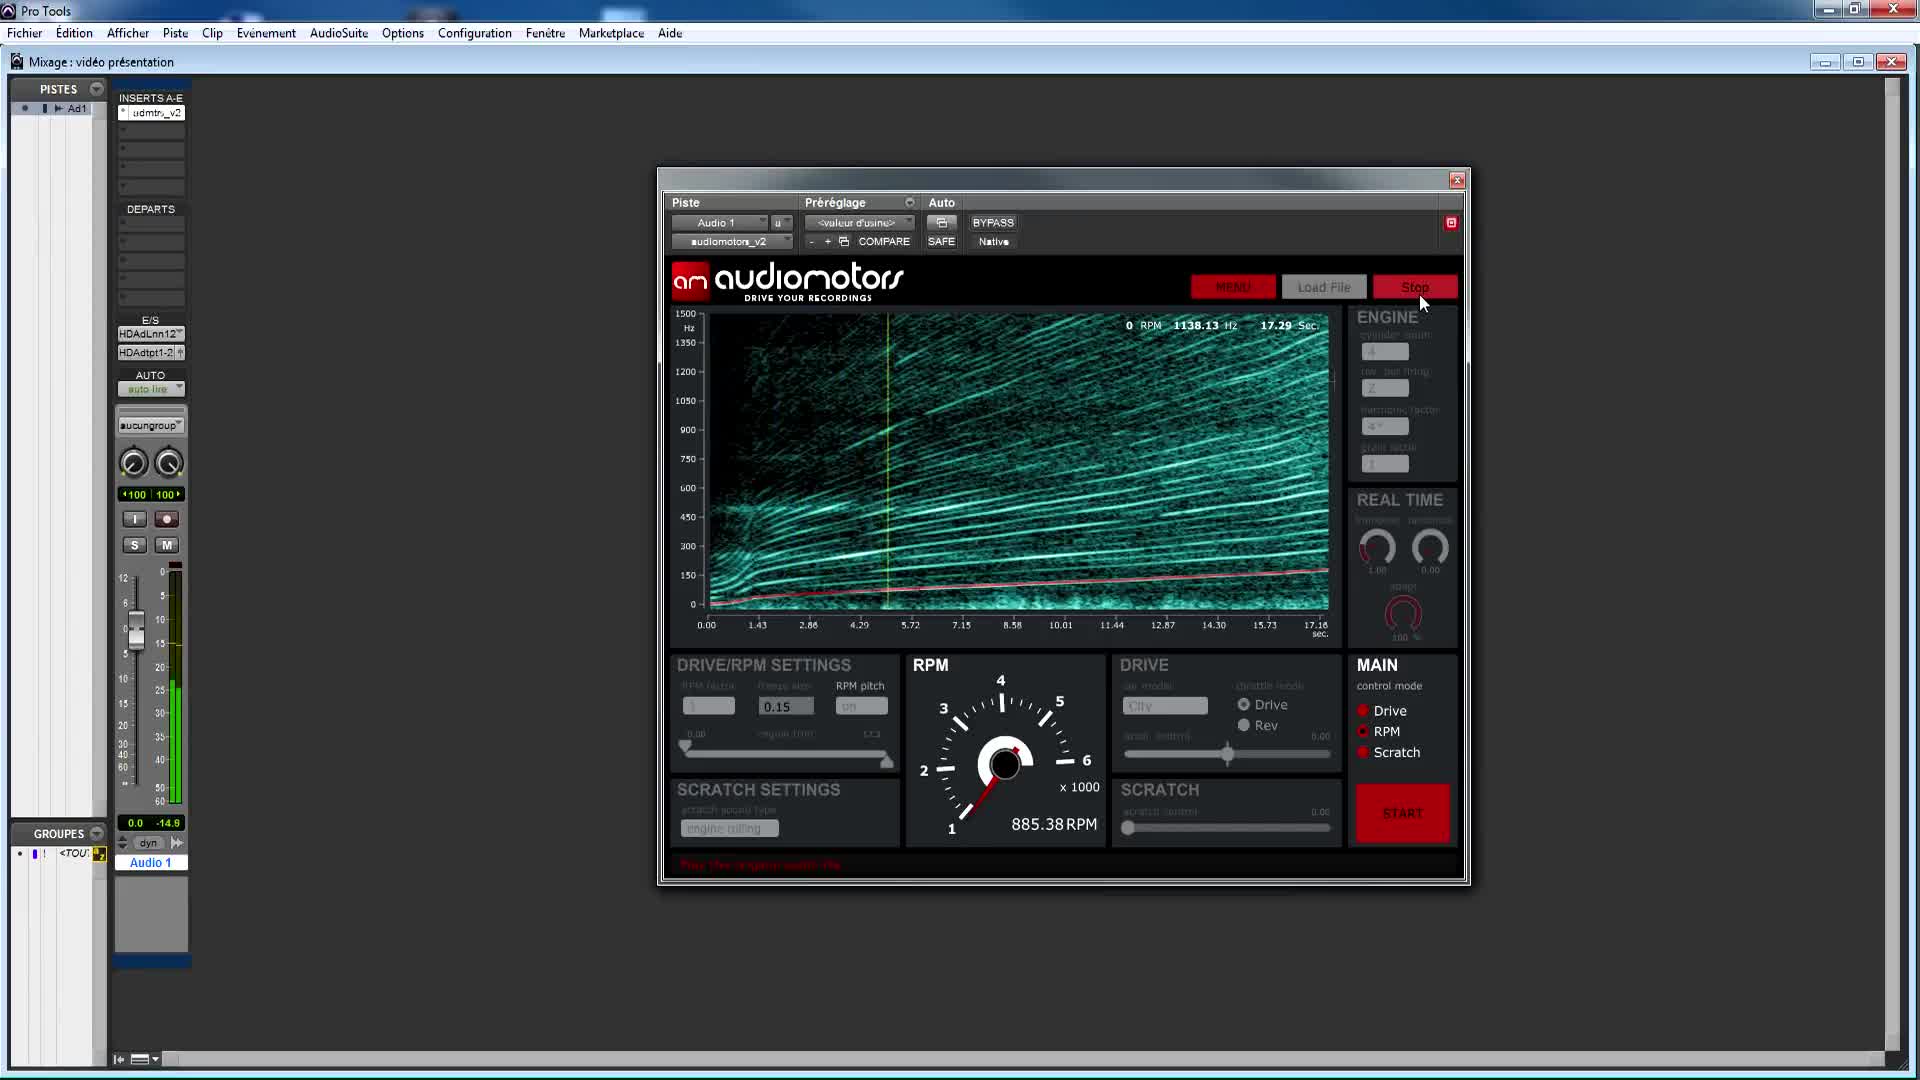The image size is (1920, 1080).
Task: Open the Piste menu
Action: 175,33
